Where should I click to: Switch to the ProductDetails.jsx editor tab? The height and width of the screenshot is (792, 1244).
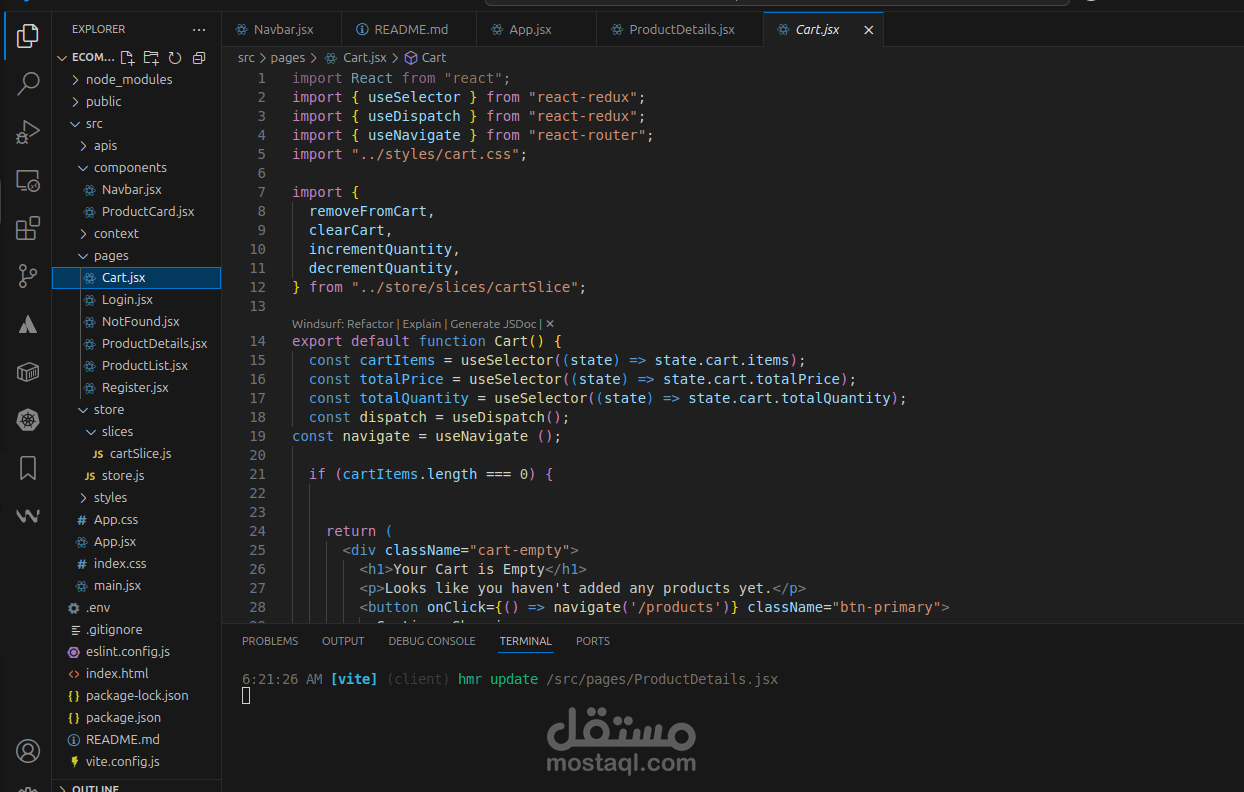tap(680, 30)
